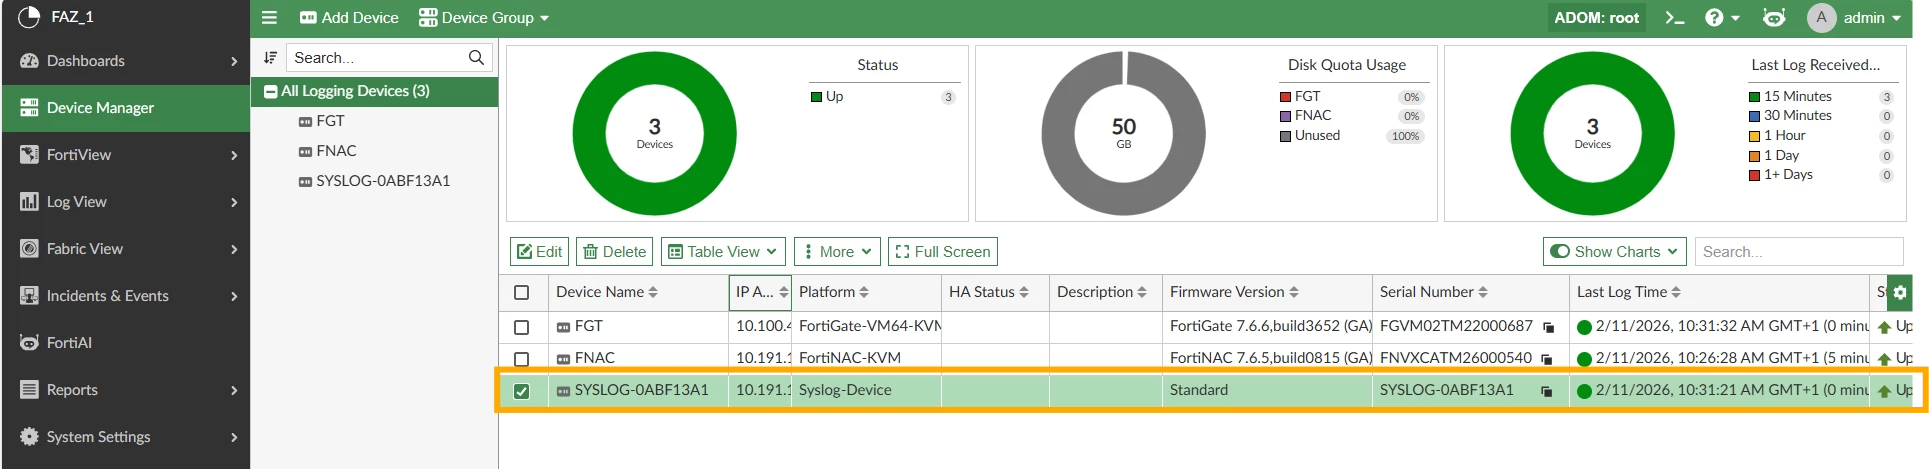Select FNAC in device tree
The width and height of the screenshot is (1929, 469).
point(336,151)
